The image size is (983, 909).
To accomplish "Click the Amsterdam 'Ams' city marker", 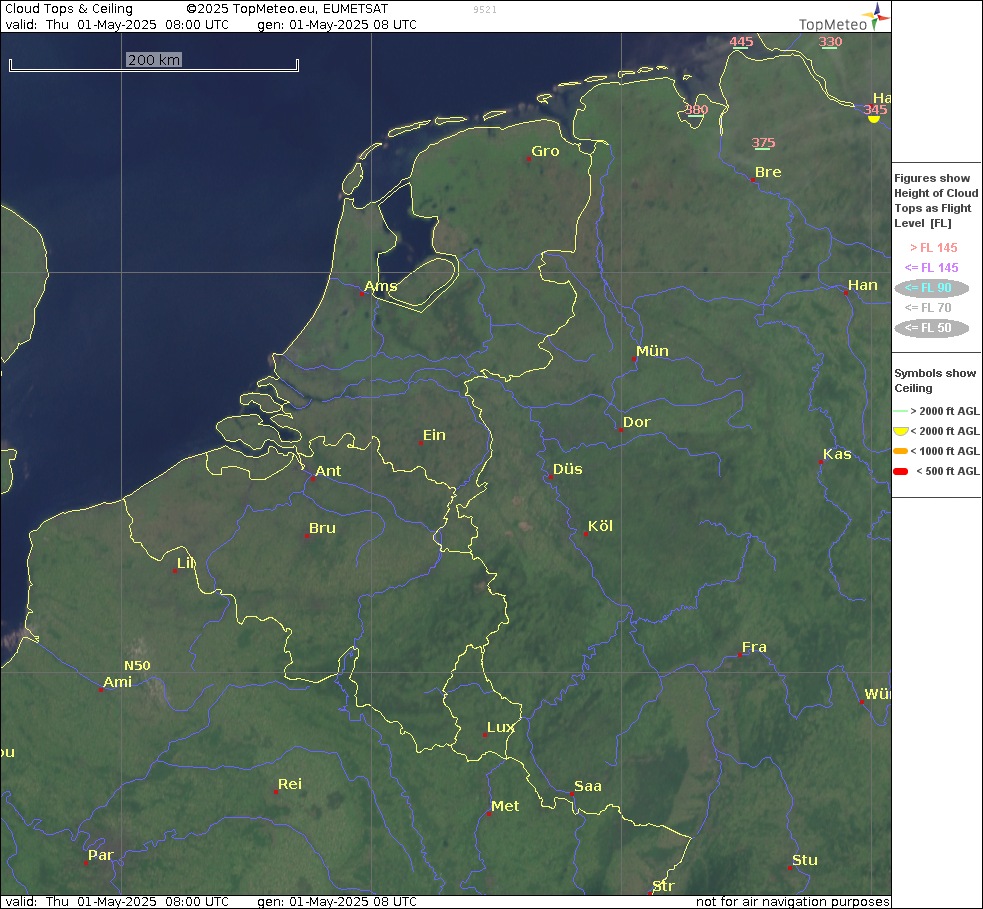I will [x=362, y=293].
